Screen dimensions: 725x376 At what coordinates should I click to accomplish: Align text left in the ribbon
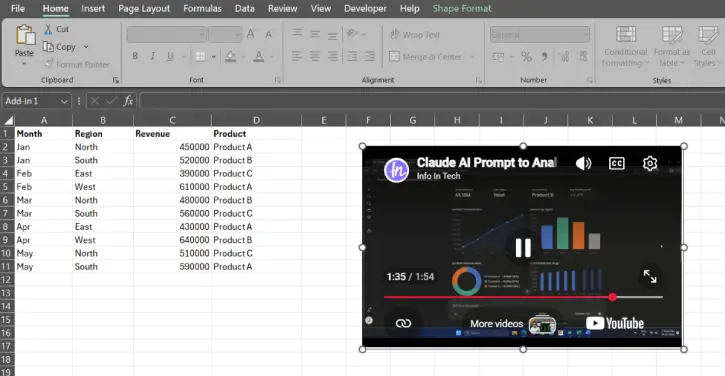coord(297,56)
